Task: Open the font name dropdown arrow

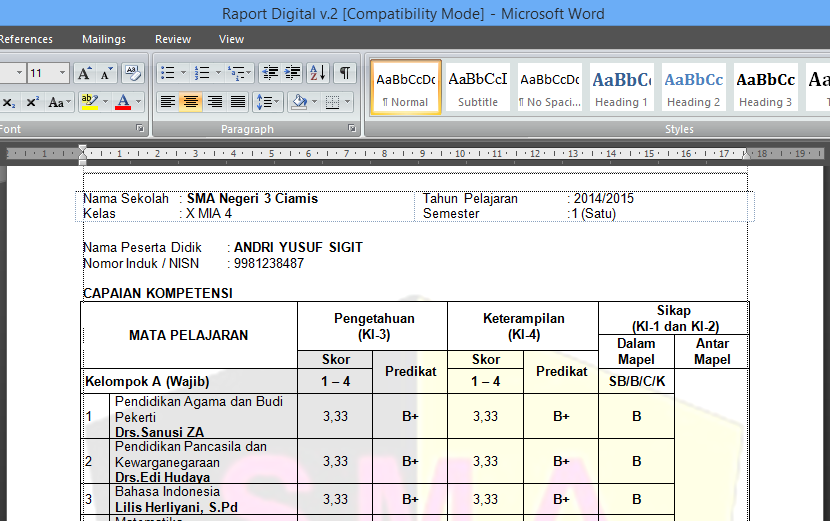Action: [x=20, y=73]
